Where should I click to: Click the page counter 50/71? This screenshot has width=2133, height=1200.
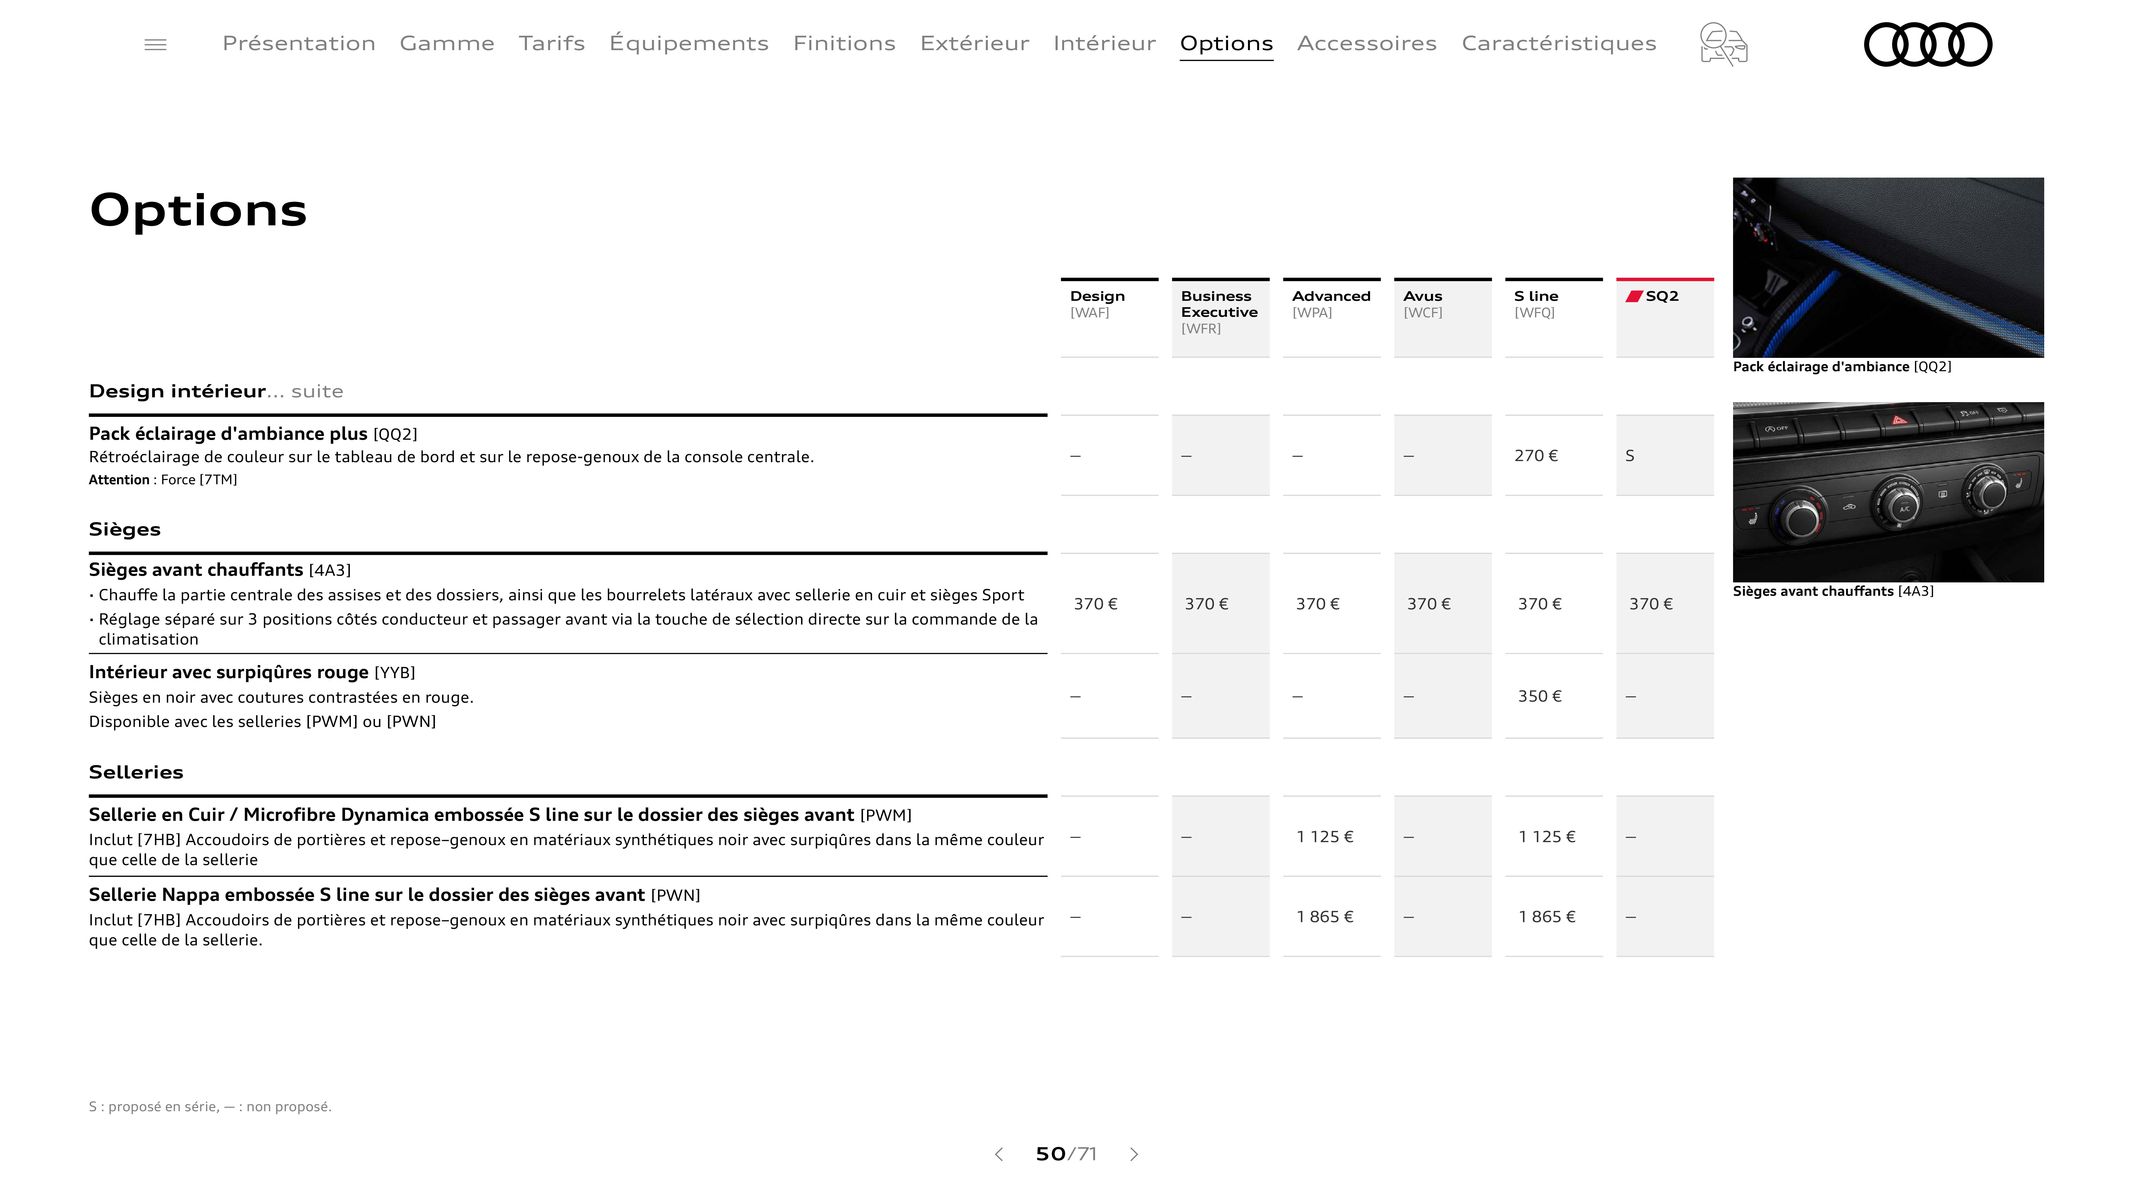click(x=1066, y=1154)
